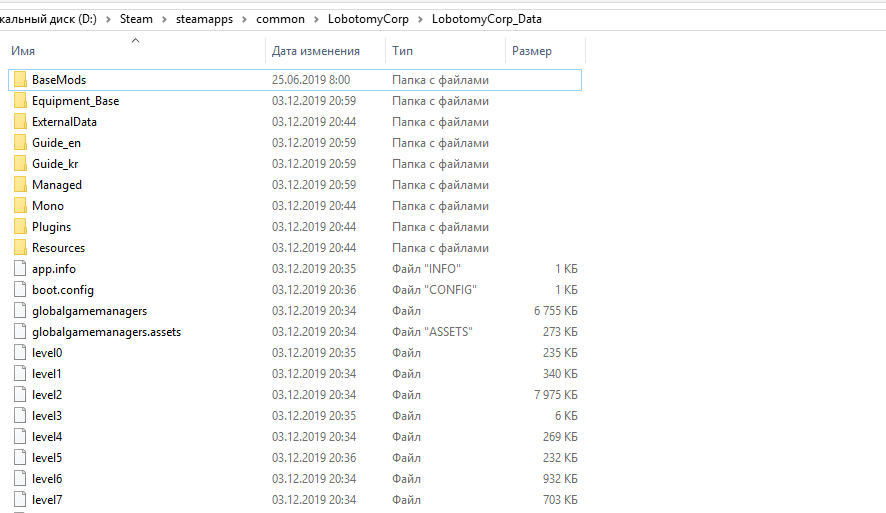Screen dimensions: 886x513
Task: Click the 703 КБ size value
Action: point(560,499)
